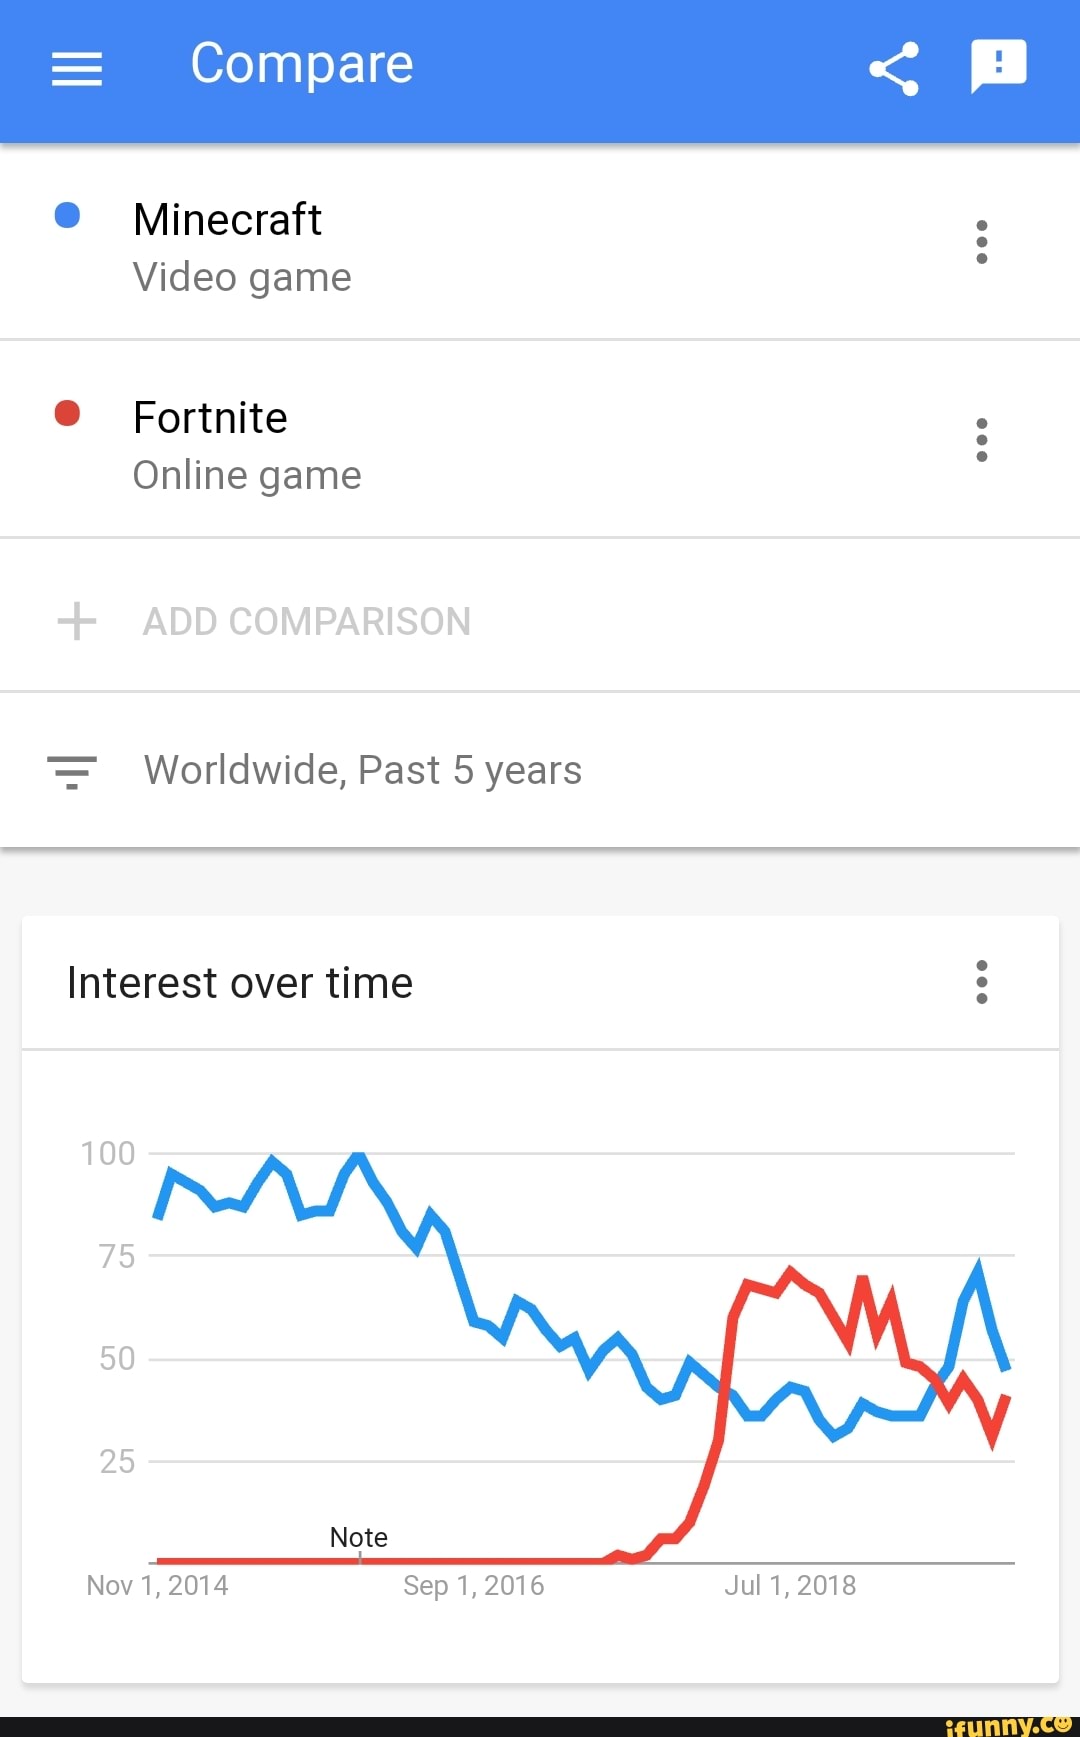Click ADD COMPARISON
Screen dimensions: 1080x1737
307,620
